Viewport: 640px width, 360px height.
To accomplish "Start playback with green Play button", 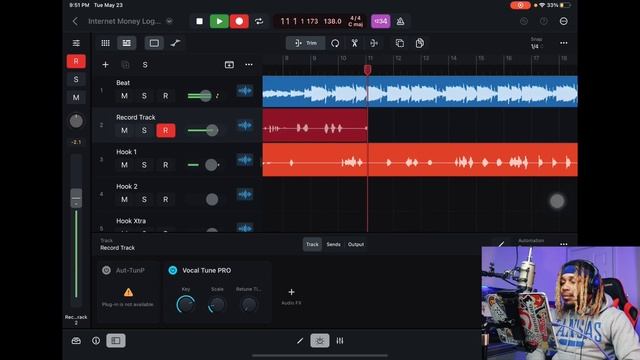I will click(219, 21).
